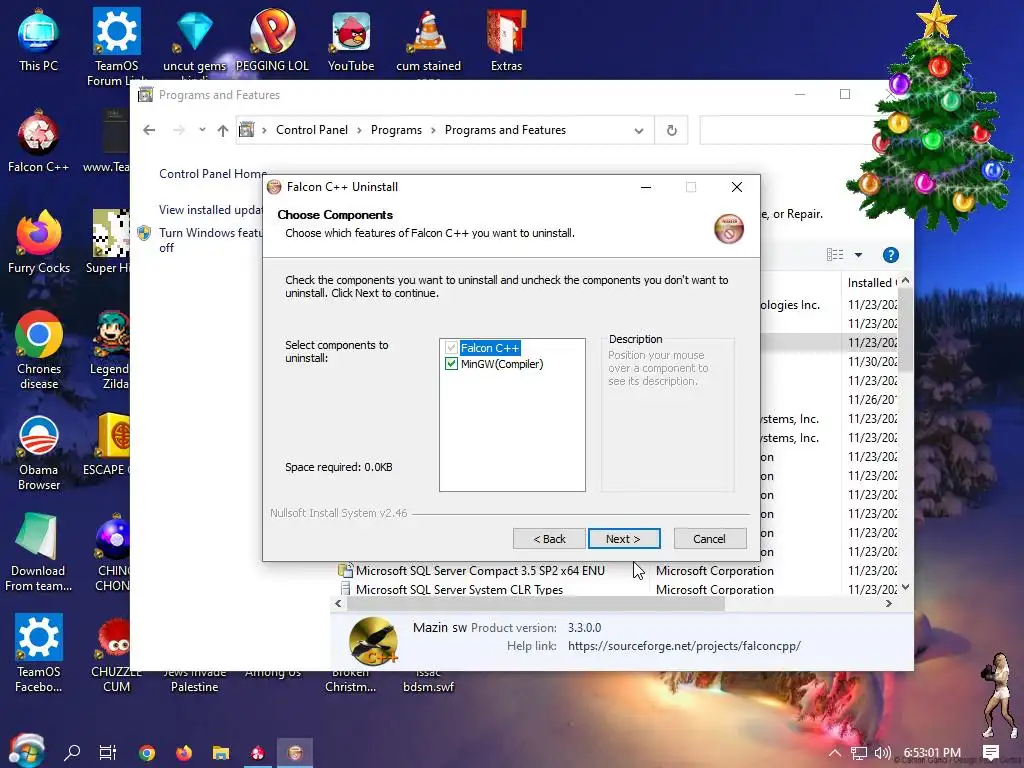Open the Obama Browser desktop icon
This screenshot has height=768, width=1024.
39,453
